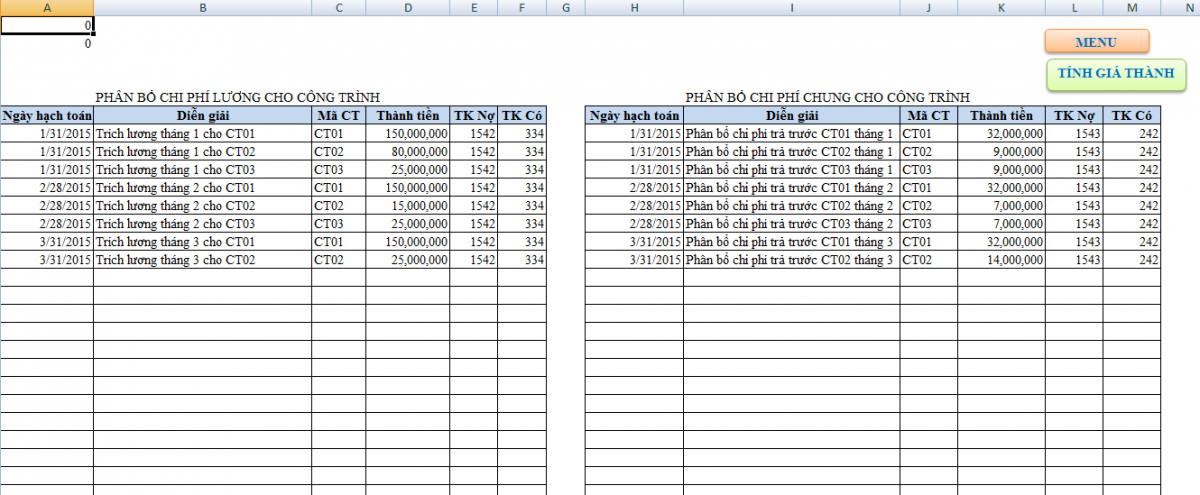This screenshot has height=495, width=1200.
Task: Click 'Phân bổ chi phí trả trước CT03 tháng 2'
Action: pos(791,224)
